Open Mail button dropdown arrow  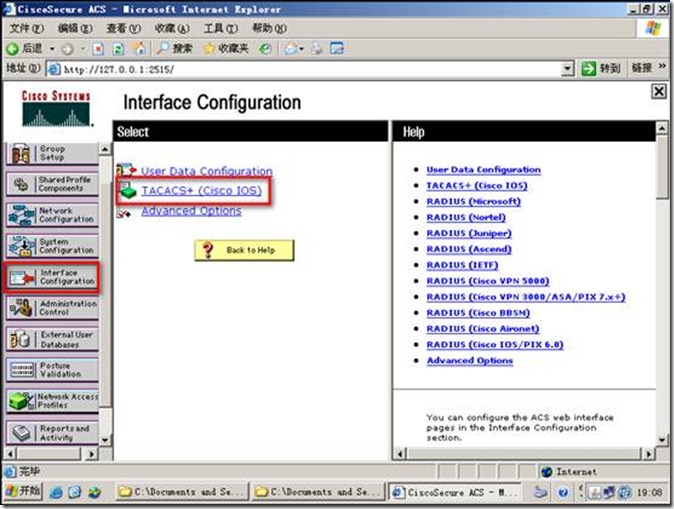point(301,49)
